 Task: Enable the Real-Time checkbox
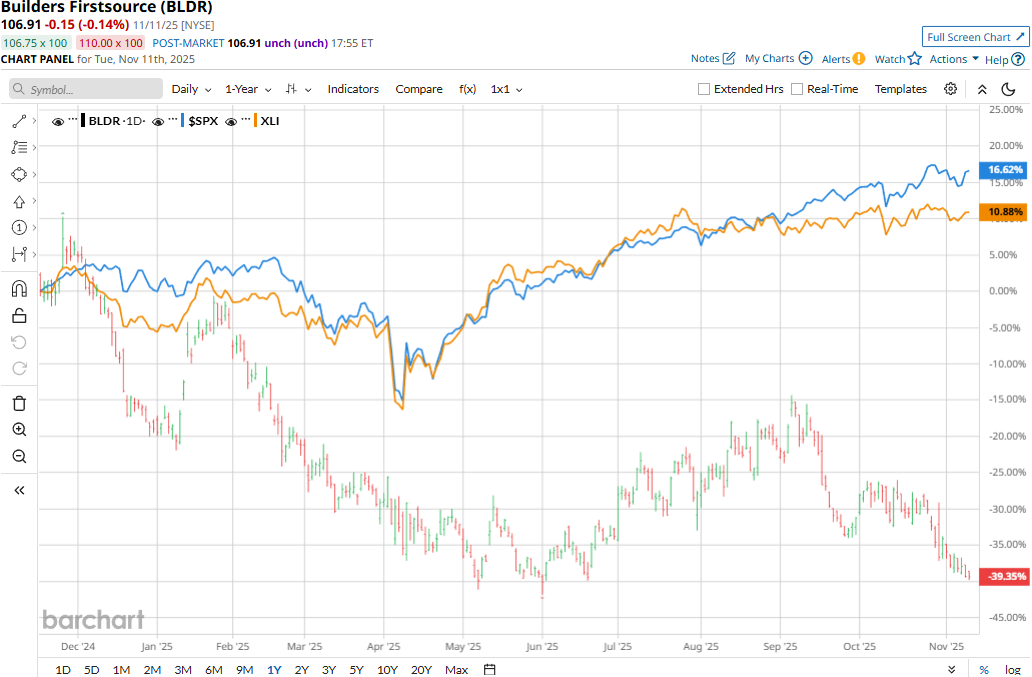[797, 89]
